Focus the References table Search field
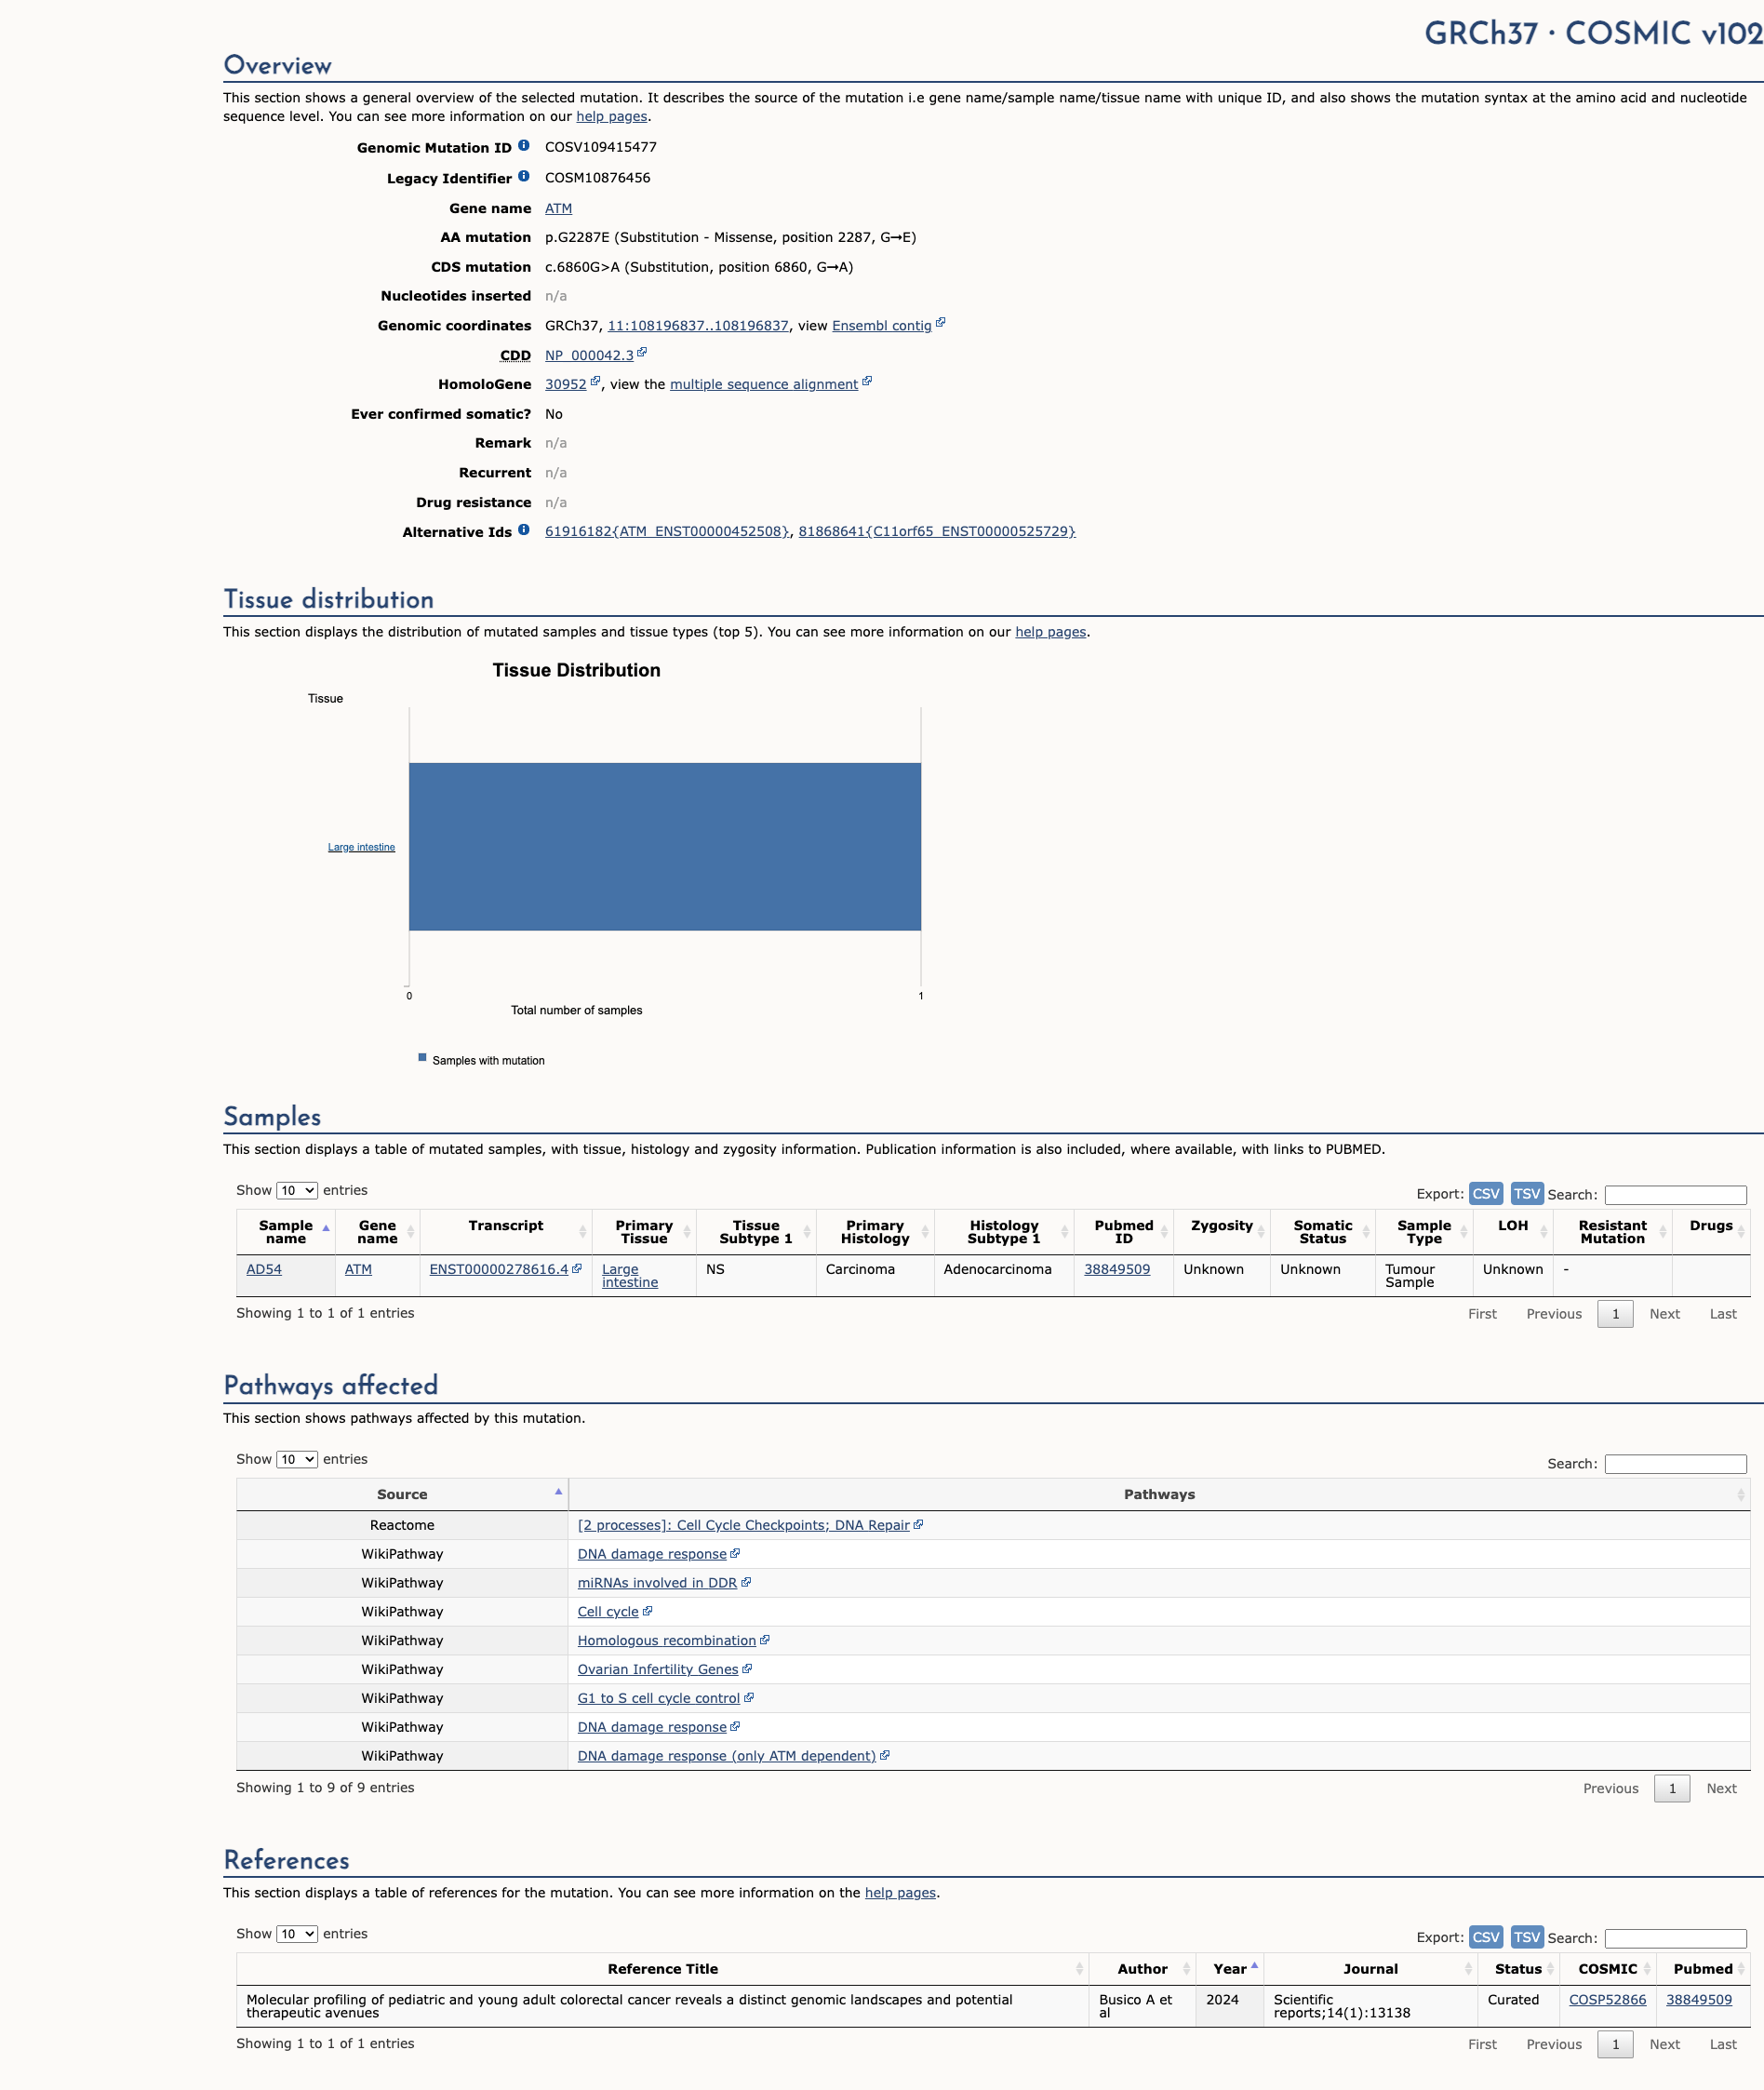This screenshot has width=1764, height=2090. click(x=1675, y=1939)
